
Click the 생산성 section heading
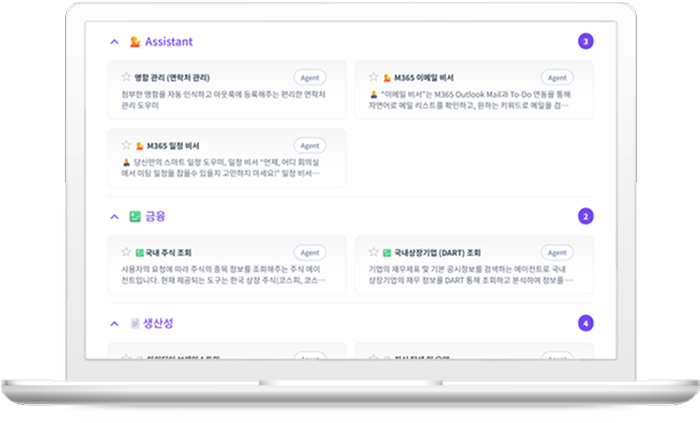pos(158,323)
